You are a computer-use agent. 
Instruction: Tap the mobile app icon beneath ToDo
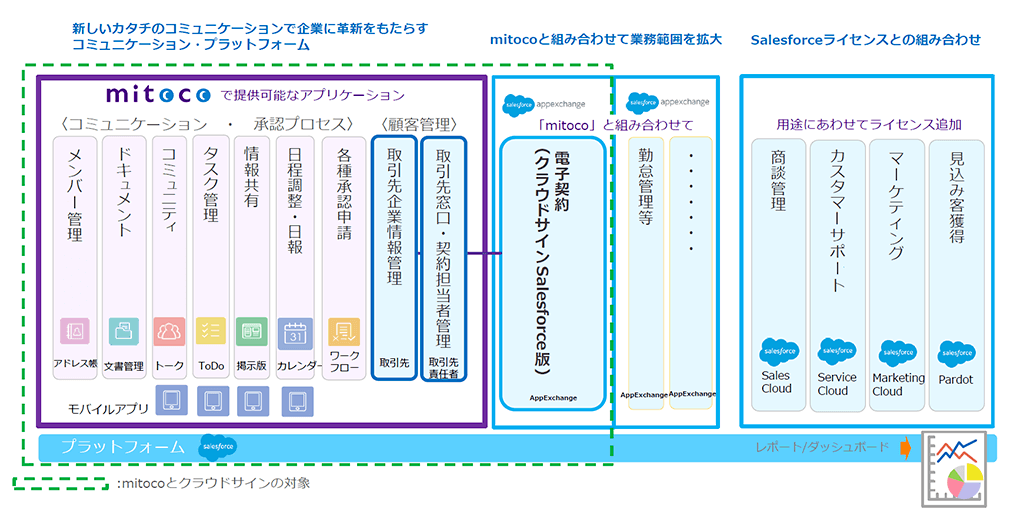[213, 400]
